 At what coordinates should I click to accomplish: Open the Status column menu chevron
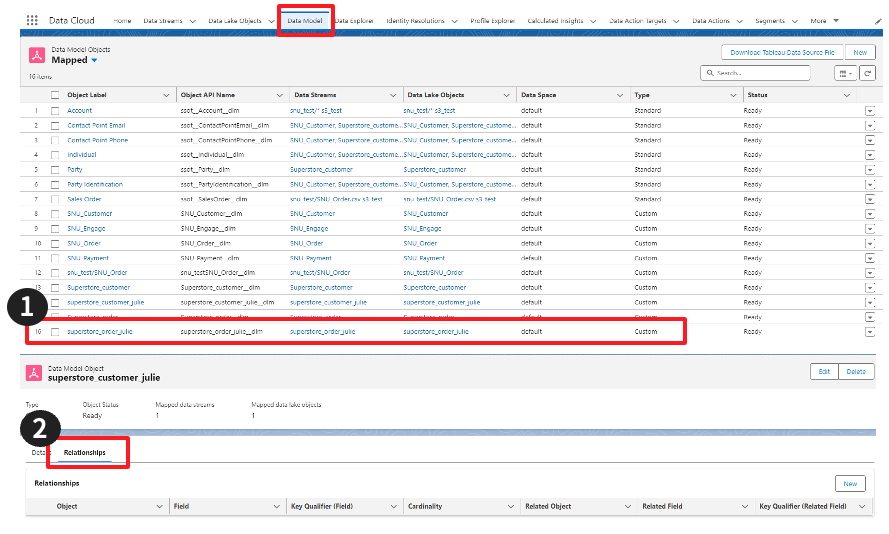846,95
